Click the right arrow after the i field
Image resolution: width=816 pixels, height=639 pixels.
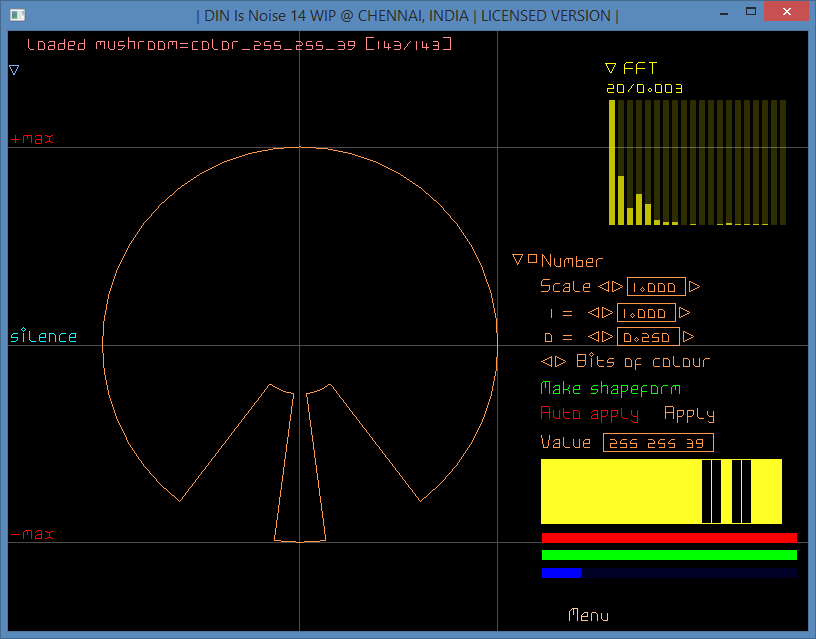pyautogui.click(x=684, y=313)
